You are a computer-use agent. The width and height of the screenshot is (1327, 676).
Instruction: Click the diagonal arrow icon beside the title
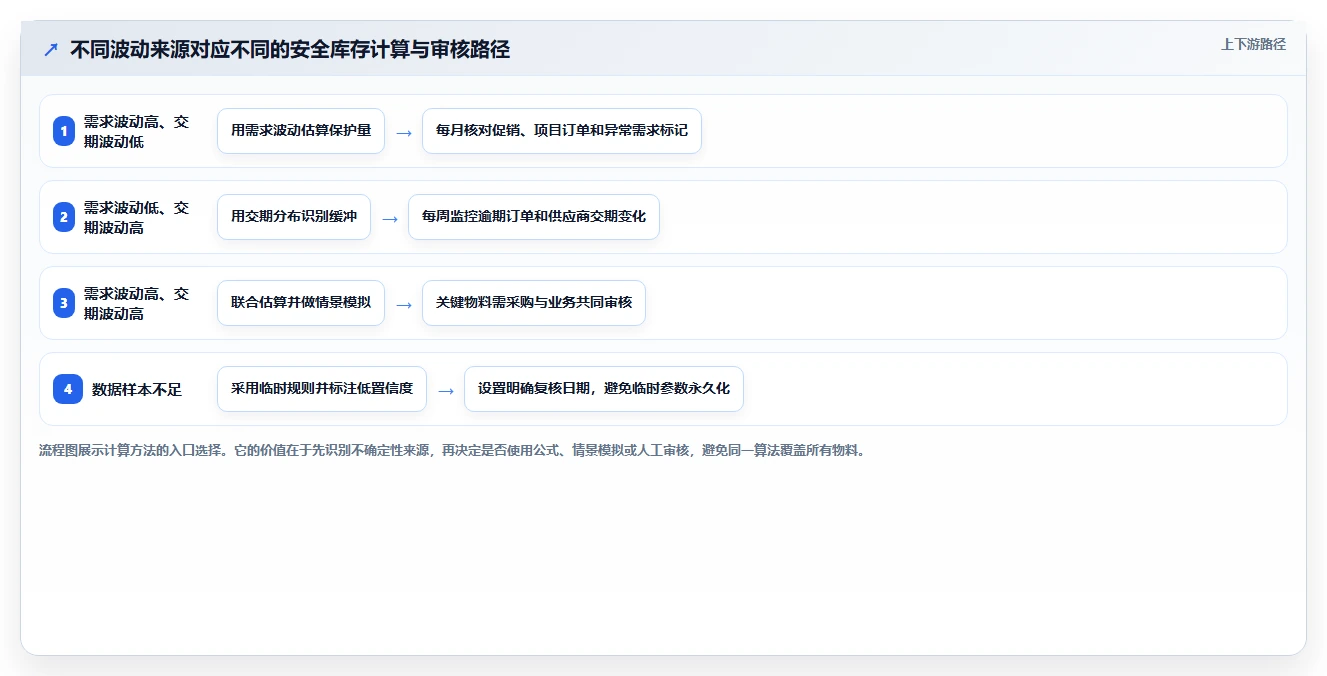pyautogui.click(x=51, y=49)
